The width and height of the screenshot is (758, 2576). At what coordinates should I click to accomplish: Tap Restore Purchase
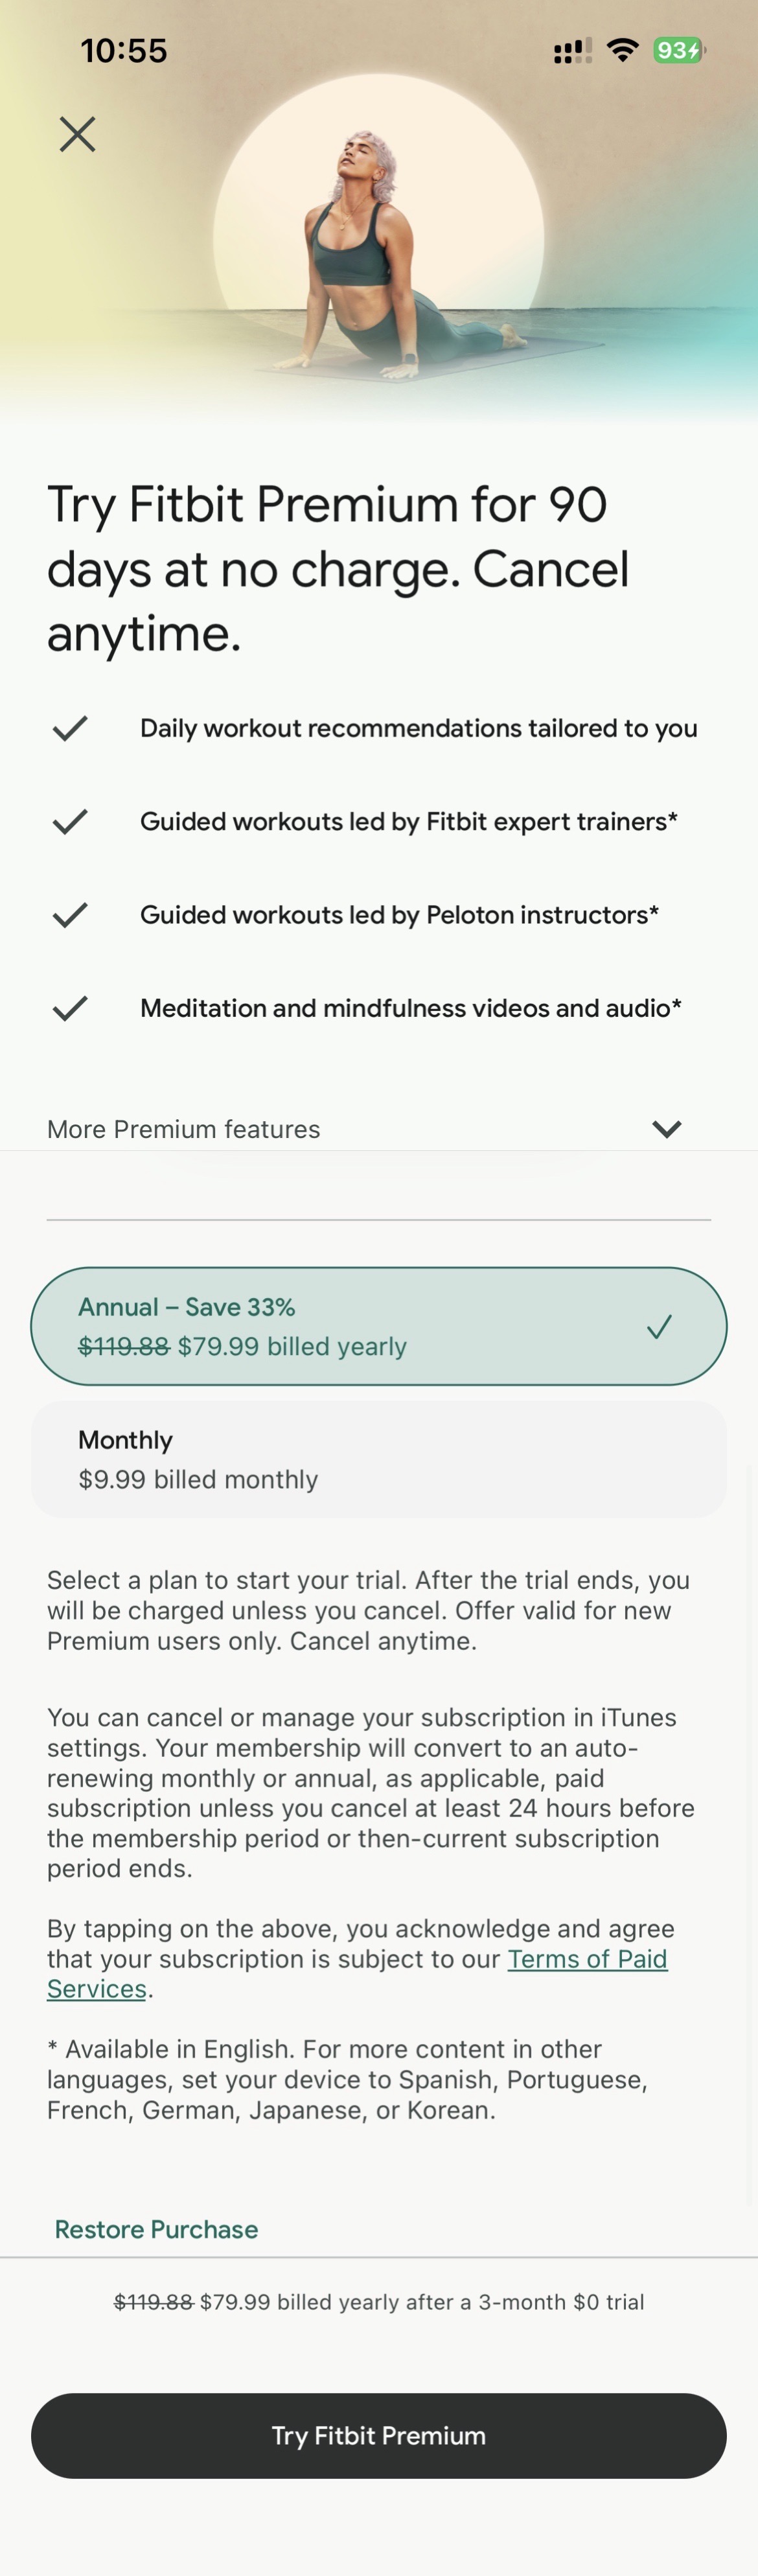(x=156, y=2229)
